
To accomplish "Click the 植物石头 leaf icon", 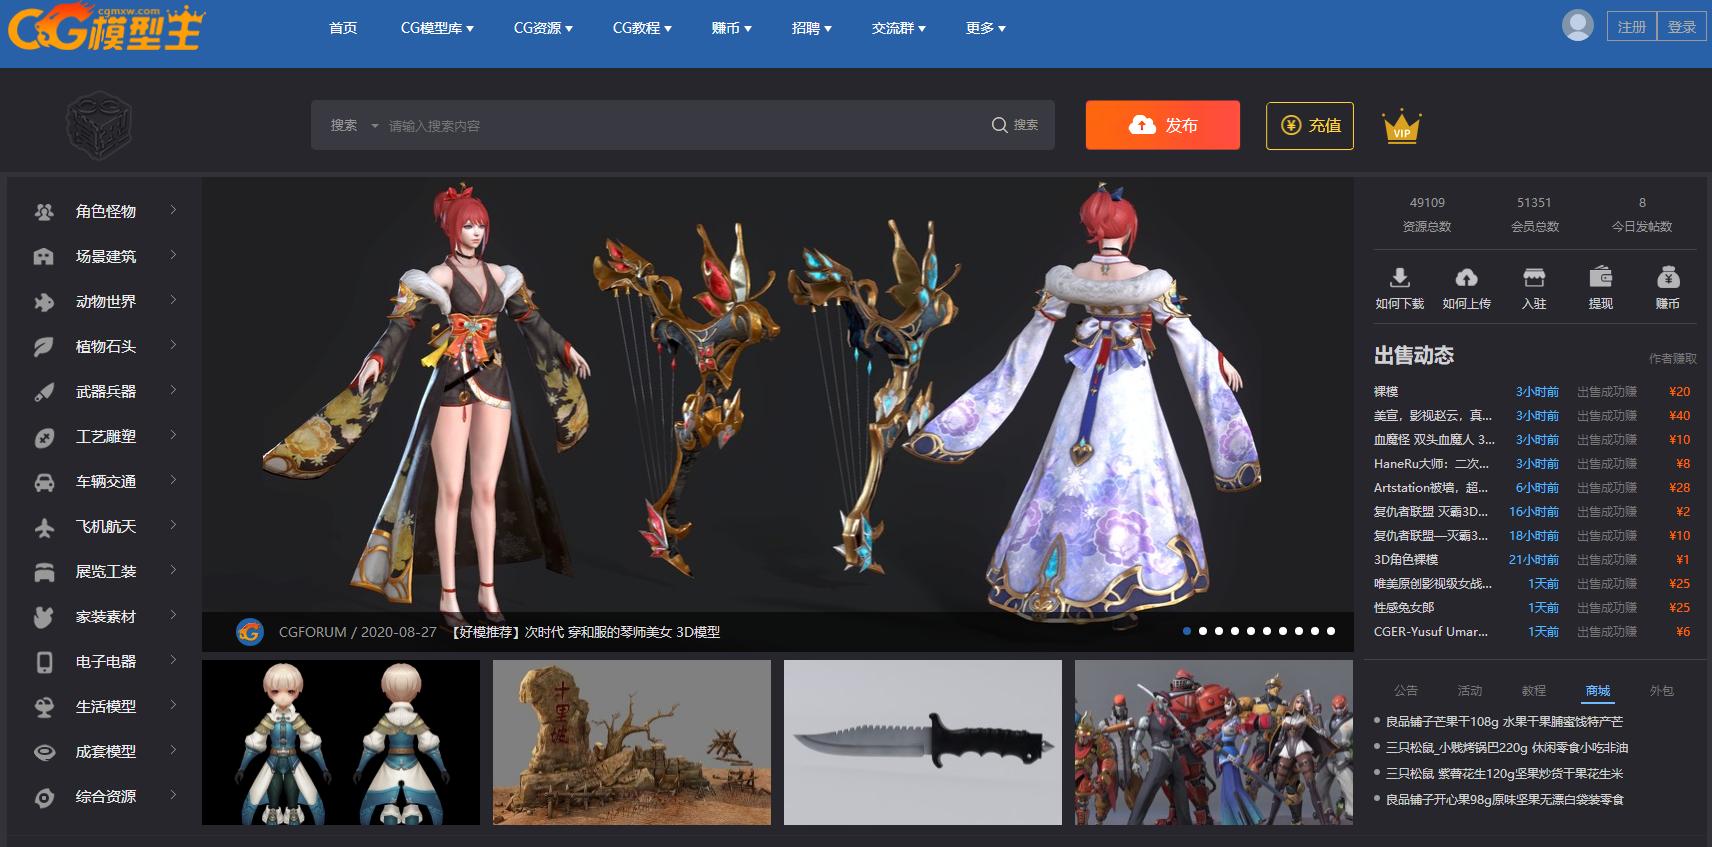I will [x=43, y=347].
